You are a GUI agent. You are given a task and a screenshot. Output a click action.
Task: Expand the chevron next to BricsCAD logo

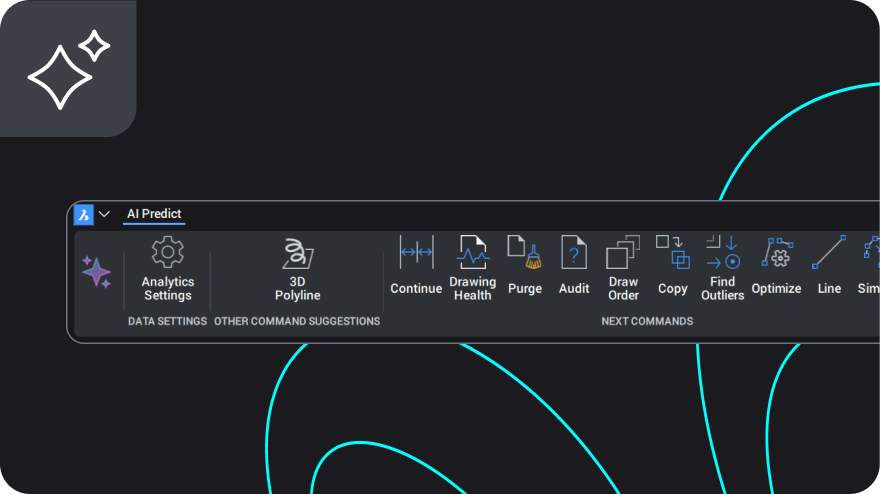click(104, 214)
